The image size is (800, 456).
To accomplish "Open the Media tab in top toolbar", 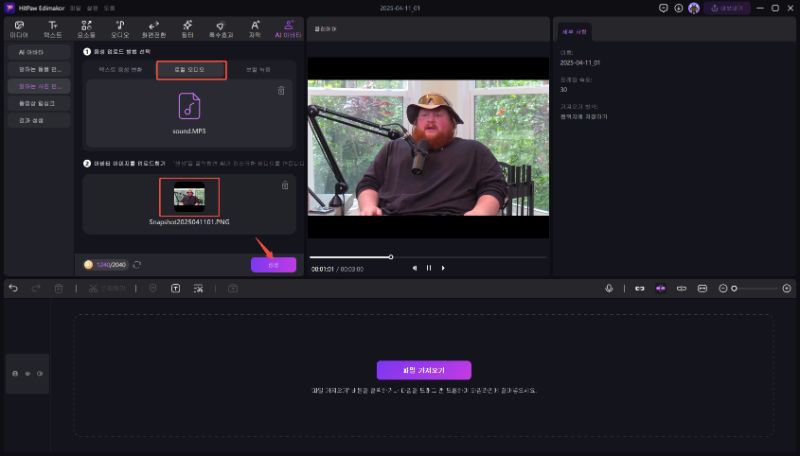I will tap(19, 28).
